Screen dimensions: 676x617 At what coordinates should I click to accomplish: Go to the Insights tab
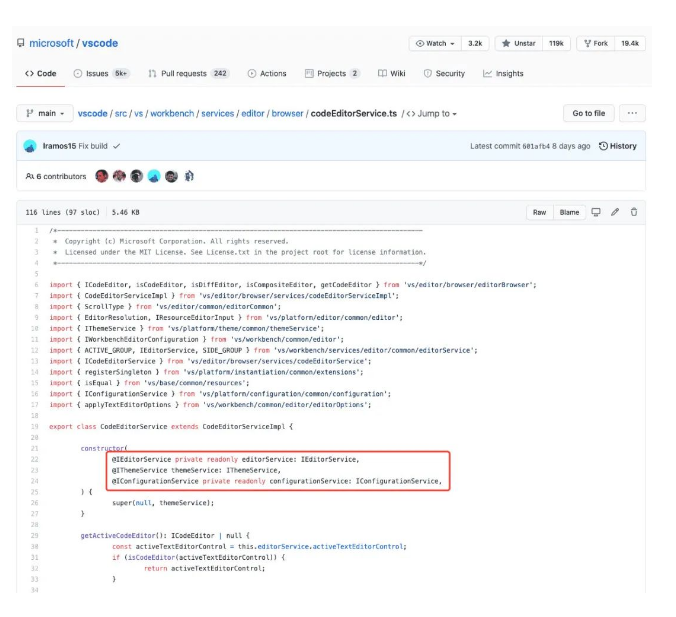pos(503,73)
